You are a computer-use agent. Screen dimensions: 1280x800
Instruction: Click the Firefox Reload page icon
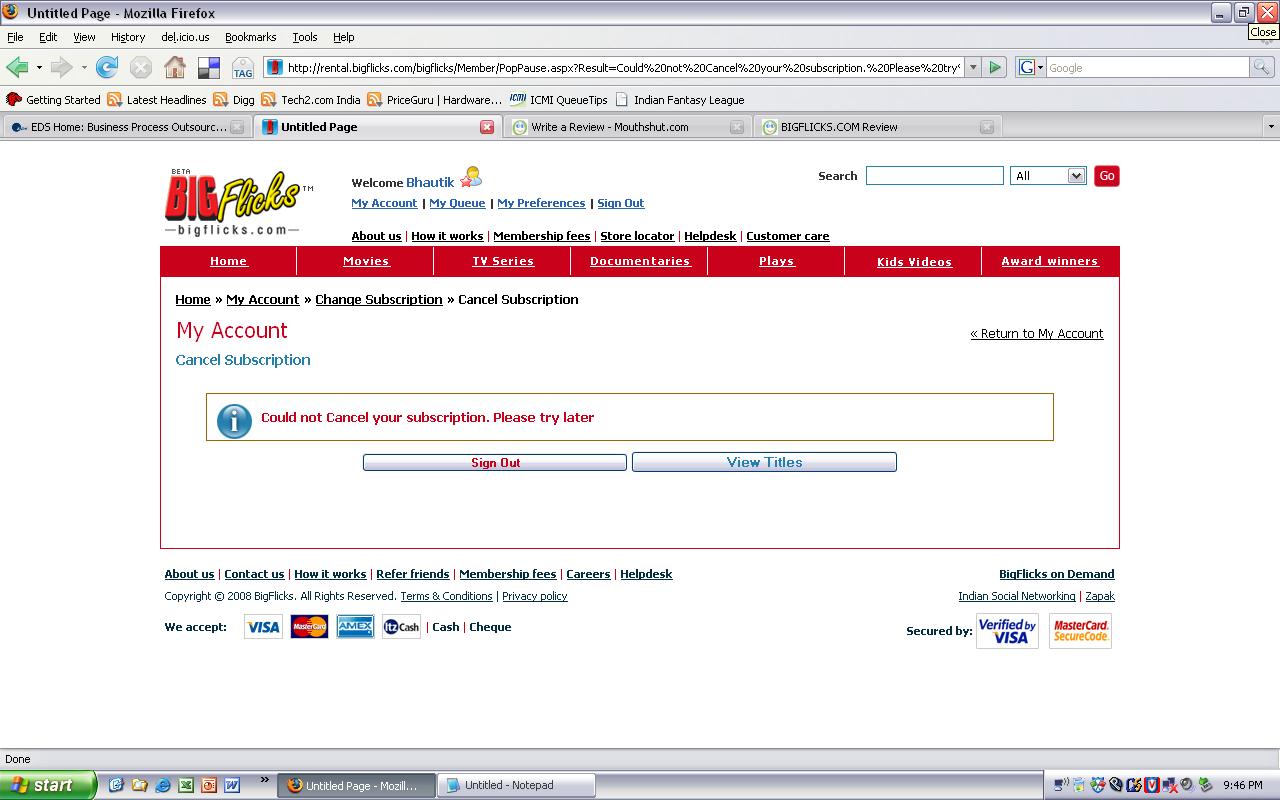(x=107, y=68)
